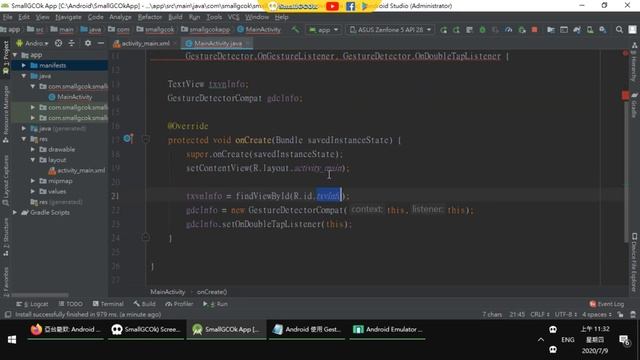Open the Project panel settings gear
This screenshot has height=360, width=640.
tap(88, 43)
